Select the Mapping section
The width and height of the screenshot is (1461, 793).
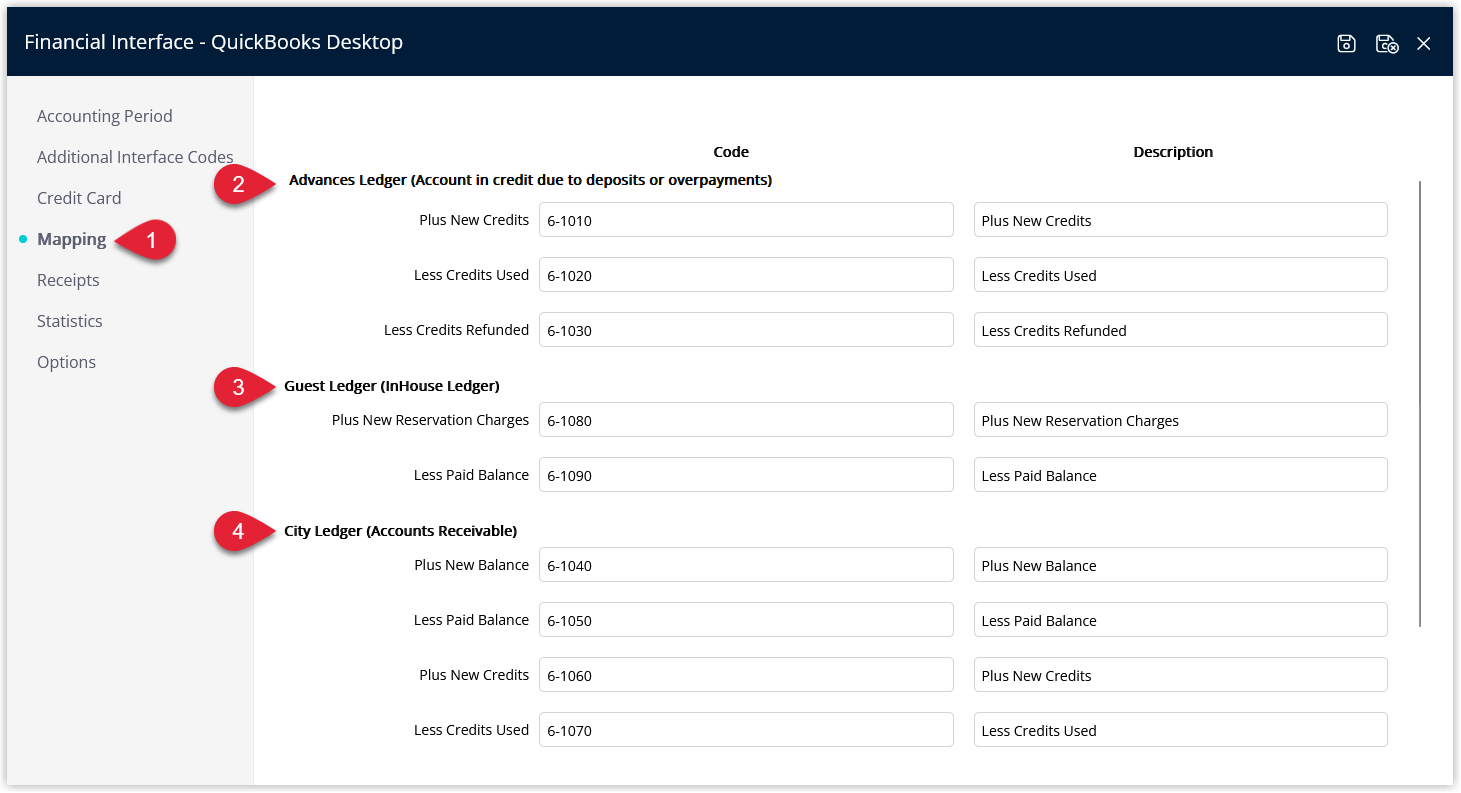click(x=71, y=239)
